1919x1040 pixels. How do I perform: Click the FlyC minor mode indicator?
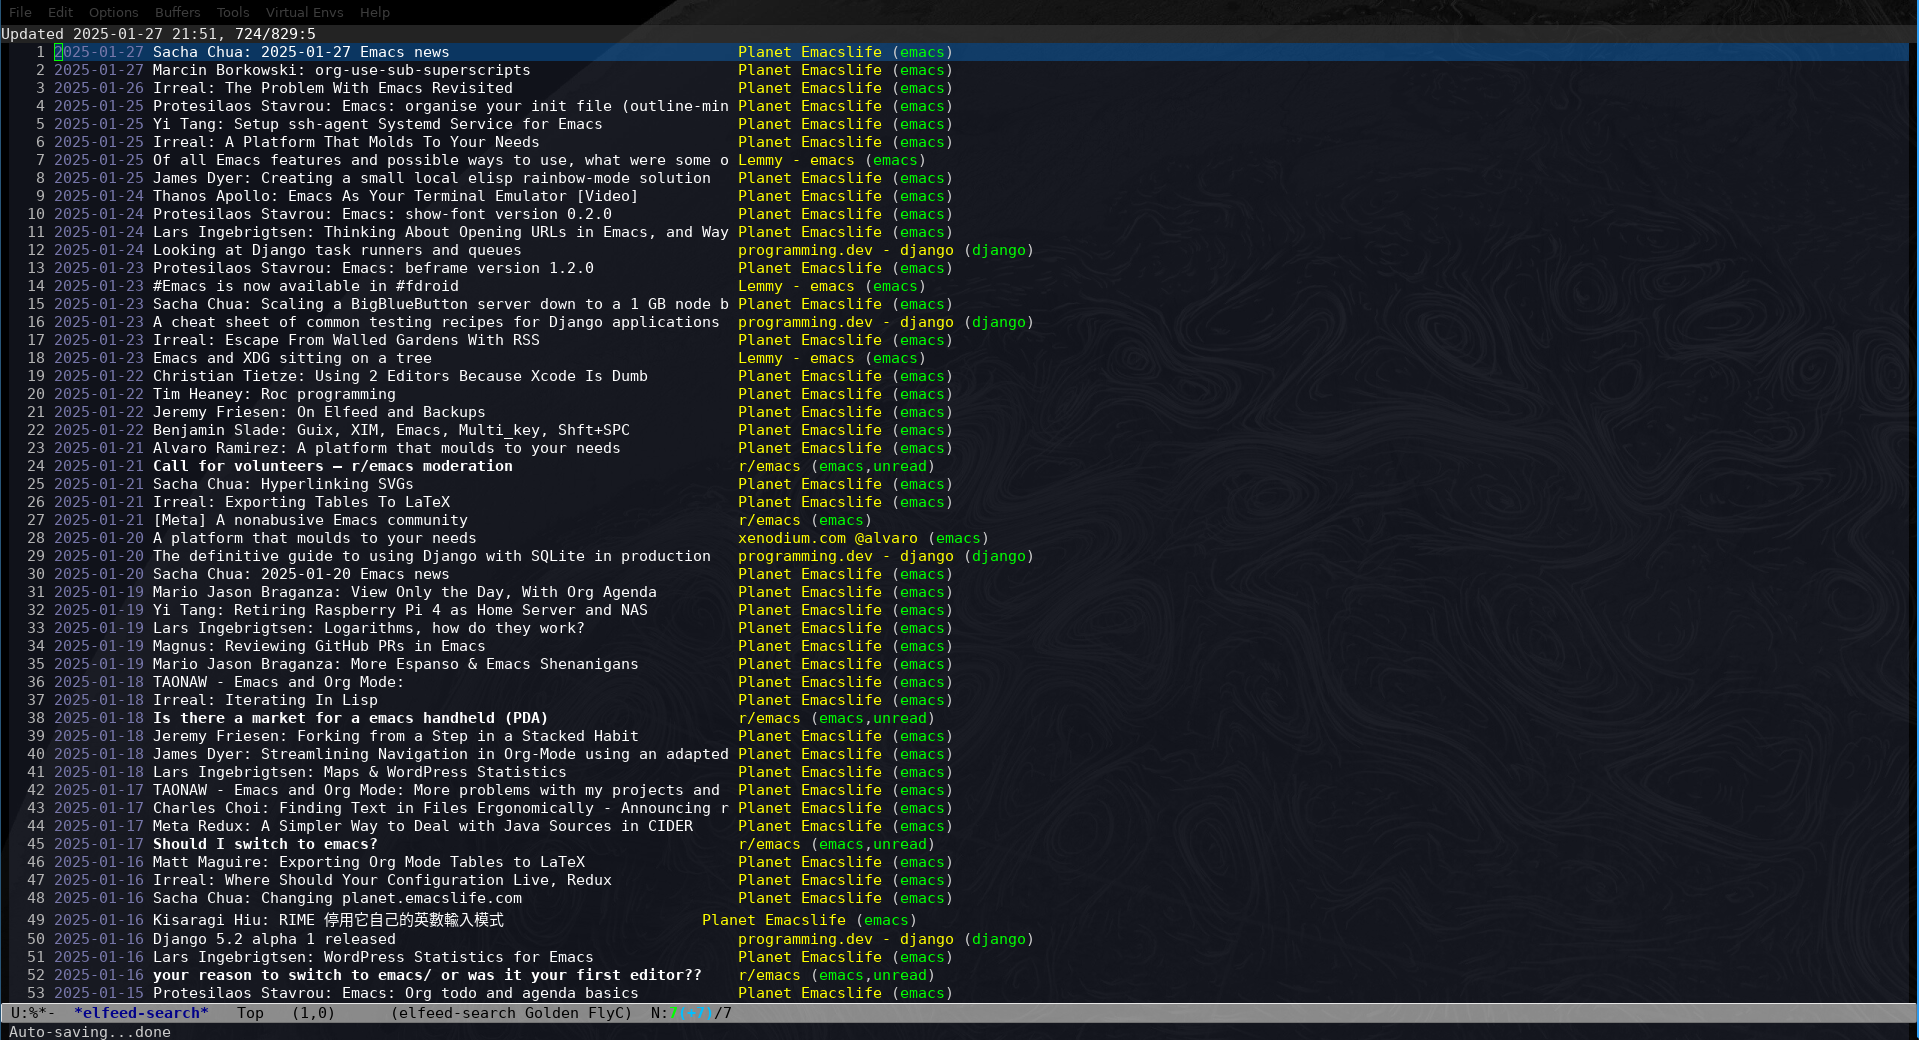[605, 1013]
